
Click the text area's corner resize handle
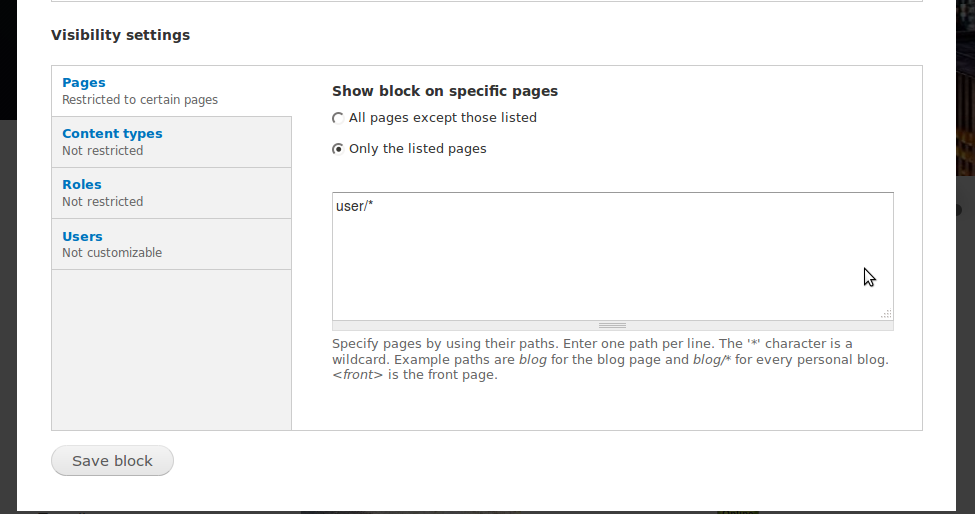pos(886,313)
